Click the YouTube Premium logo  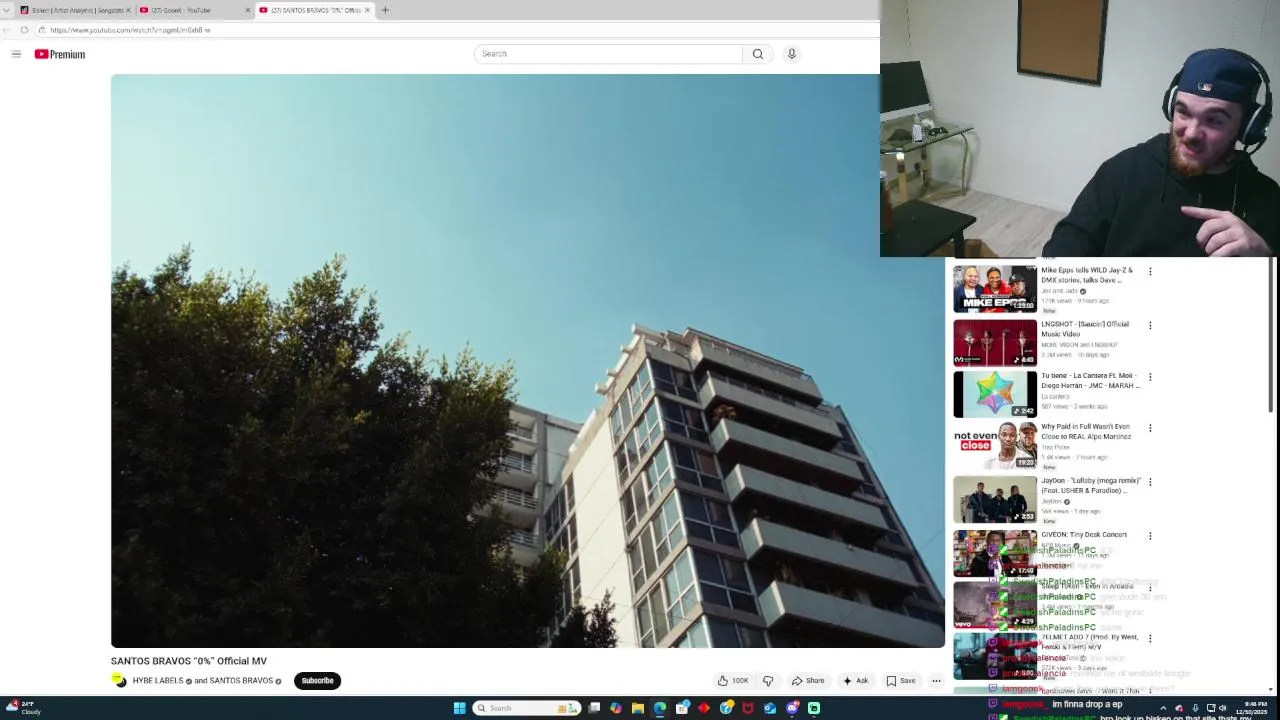[60, 54]
